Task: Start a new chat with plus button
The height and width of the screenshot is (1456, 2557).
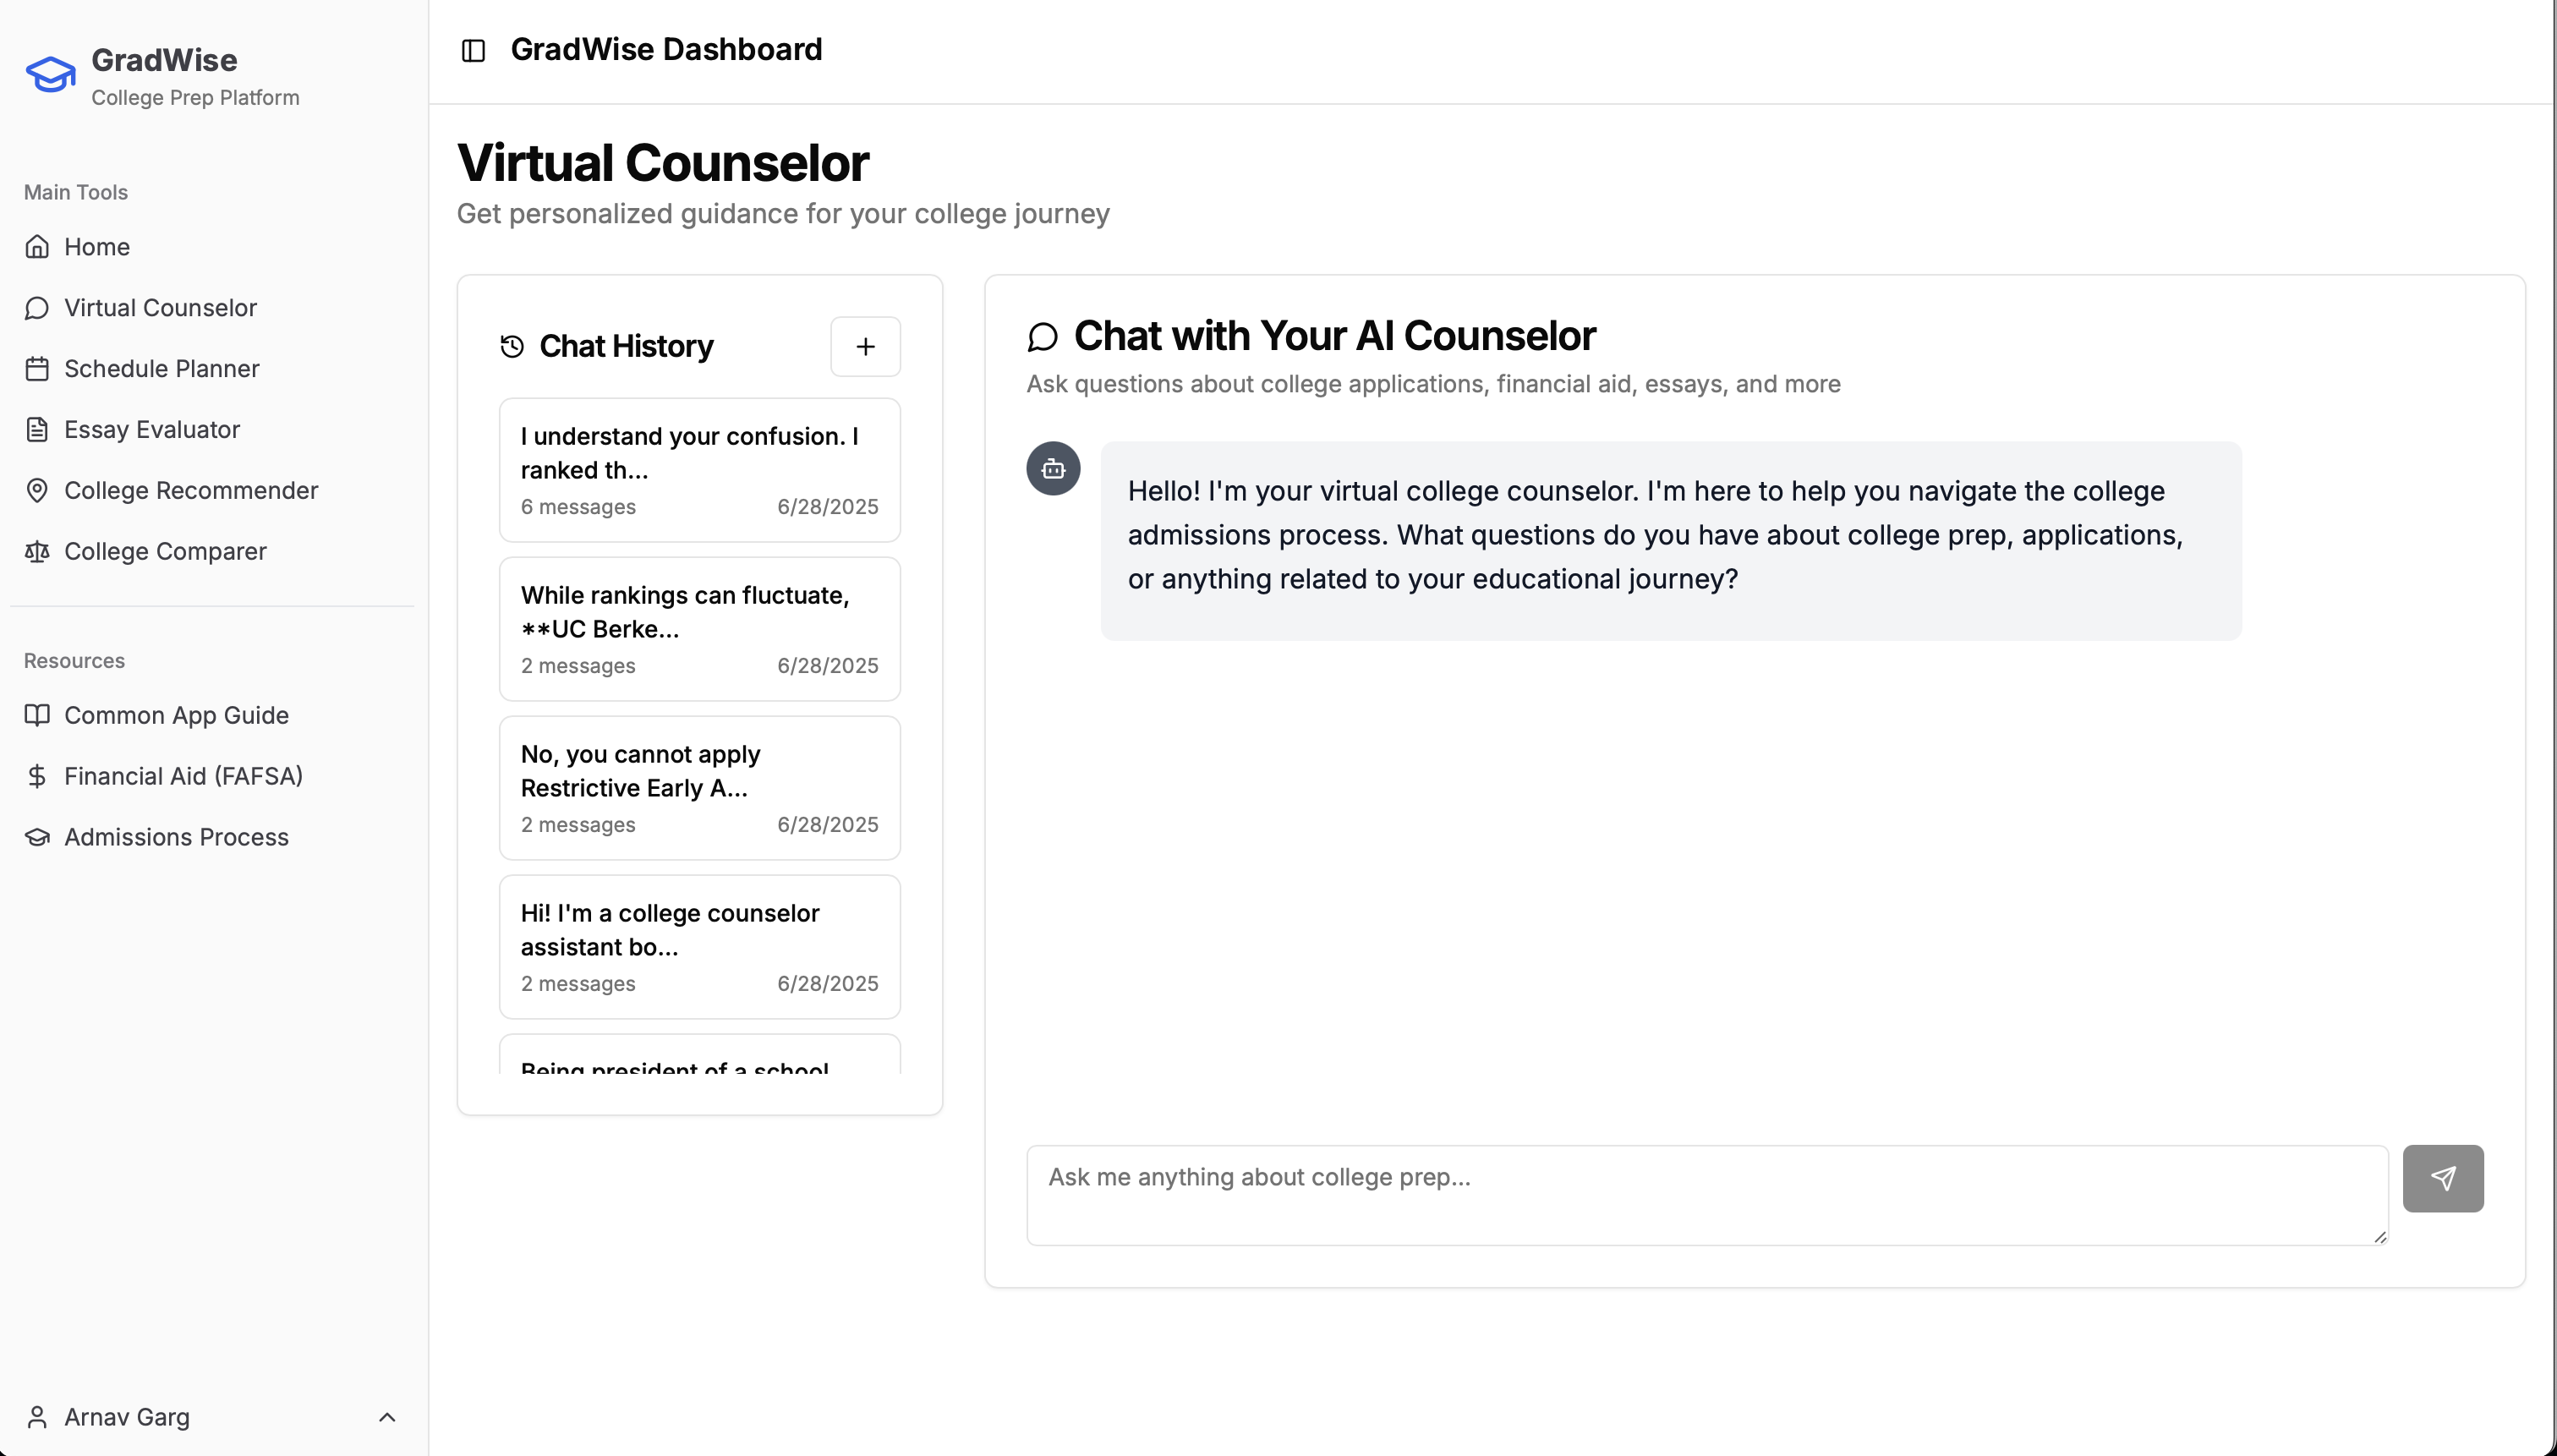Action: point(865,347)
